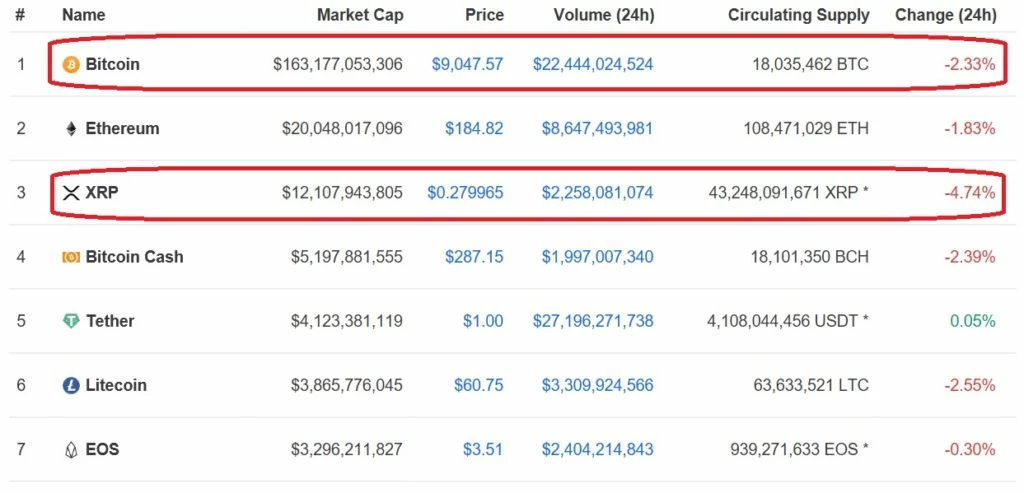Sort by Change (24h) column header
1024x493 pixels.
(x=946, y=15)
